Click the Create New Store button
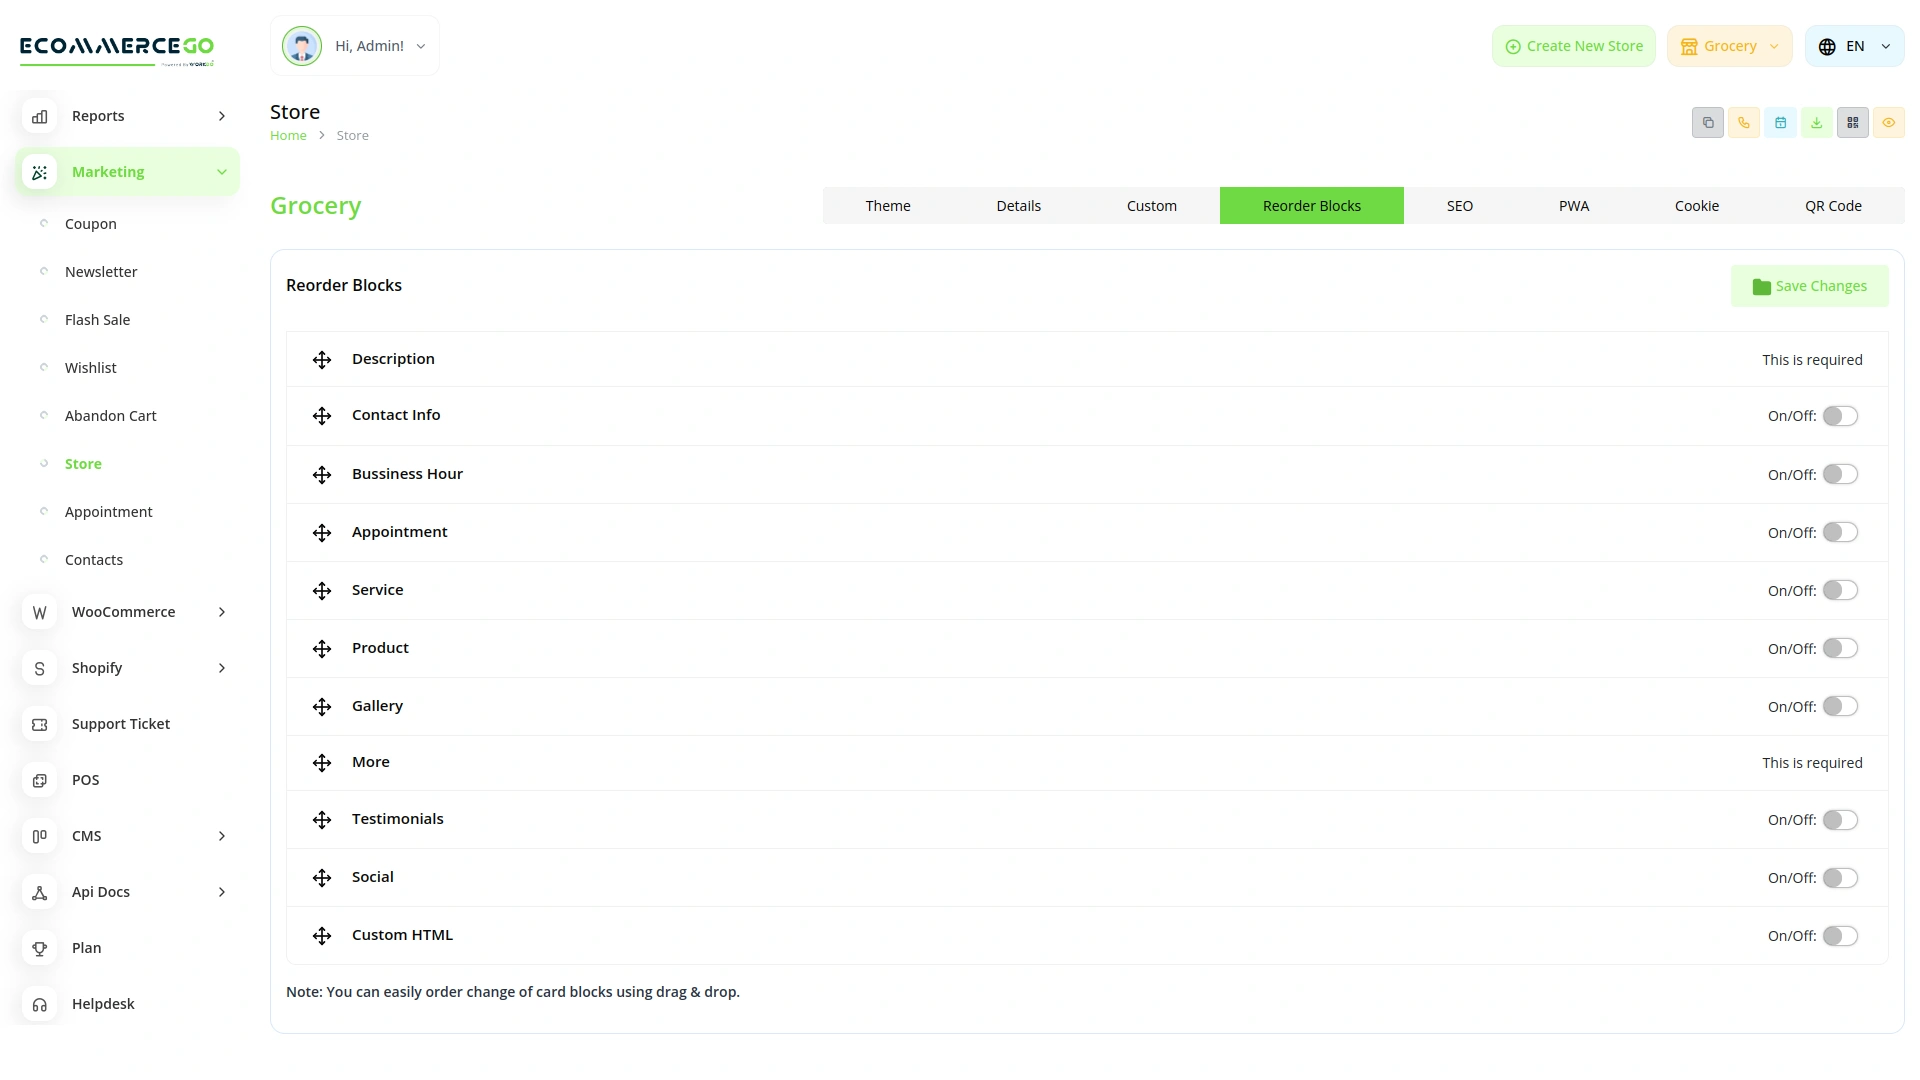The height and width of the screenshot is (1080, 1920). pyautogui.click(x=1573, y=46)
